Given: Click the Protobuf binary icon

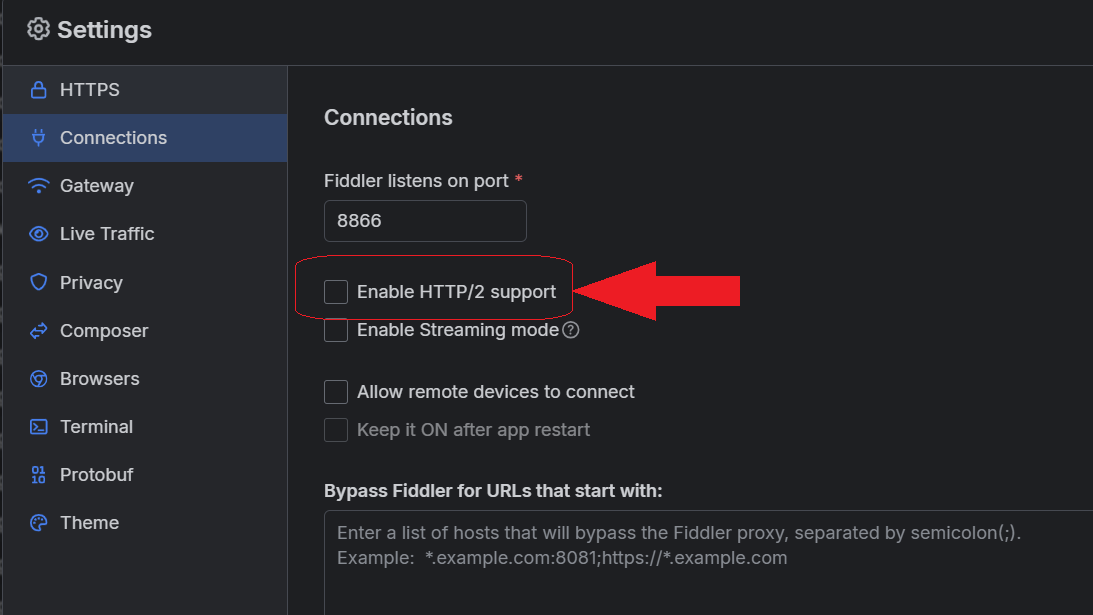Looking at the screenshot, I should coord(39,475).
